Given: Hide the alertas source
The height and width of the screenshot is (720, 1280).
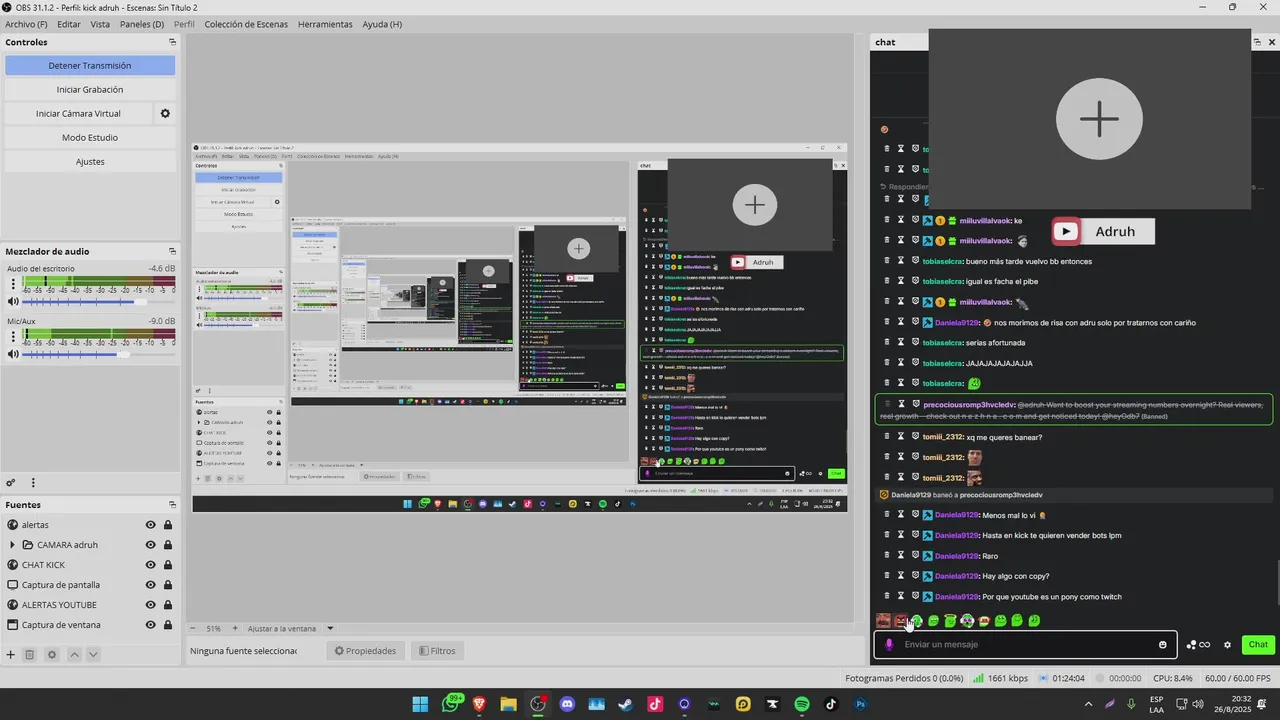Looking at the screenshot, I should [x=150, y=525].
